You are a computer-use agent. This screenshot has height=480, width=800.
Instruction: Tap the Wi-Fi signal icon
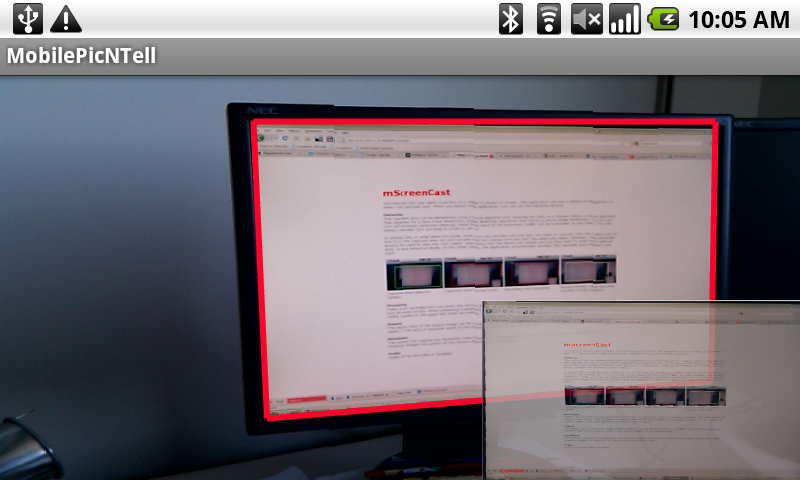(x=549, y=19)
